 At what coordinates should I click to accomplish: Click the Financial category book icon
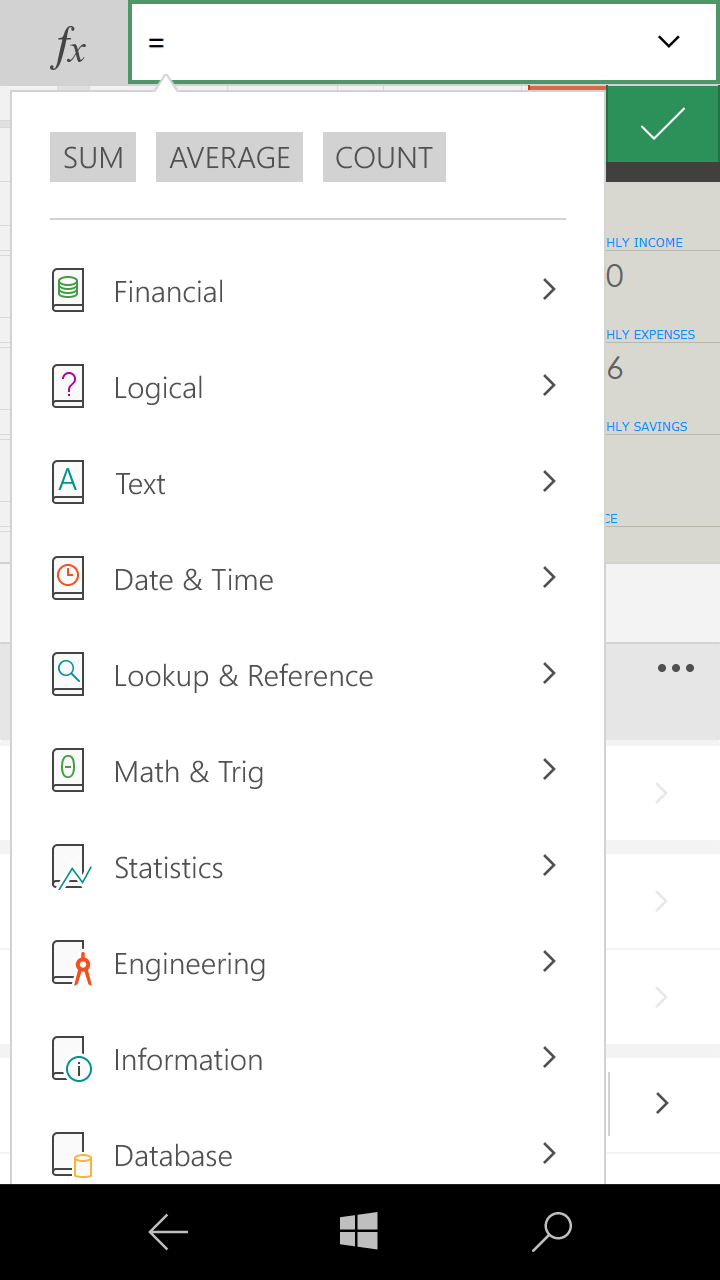click(68, 290)
